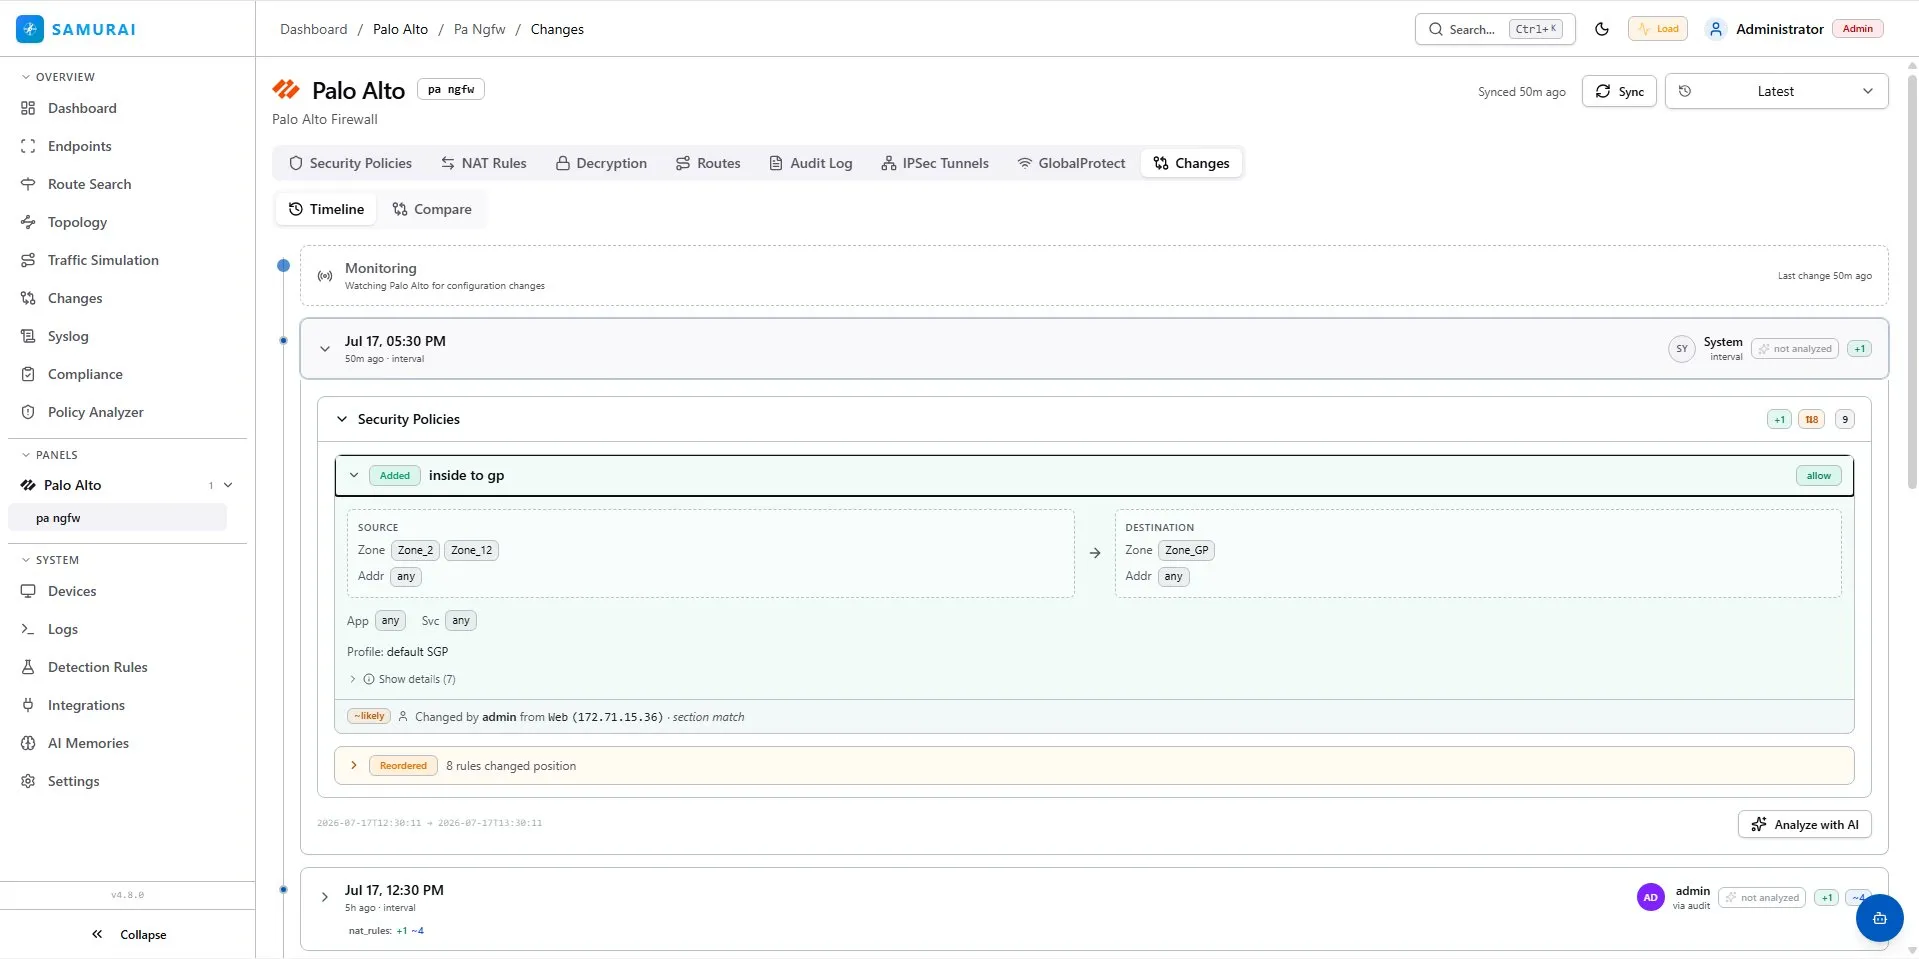Viewport: 1919px width, 959px height.
Task: Open Detection Rules page
Action: click(x=97, y=667)
